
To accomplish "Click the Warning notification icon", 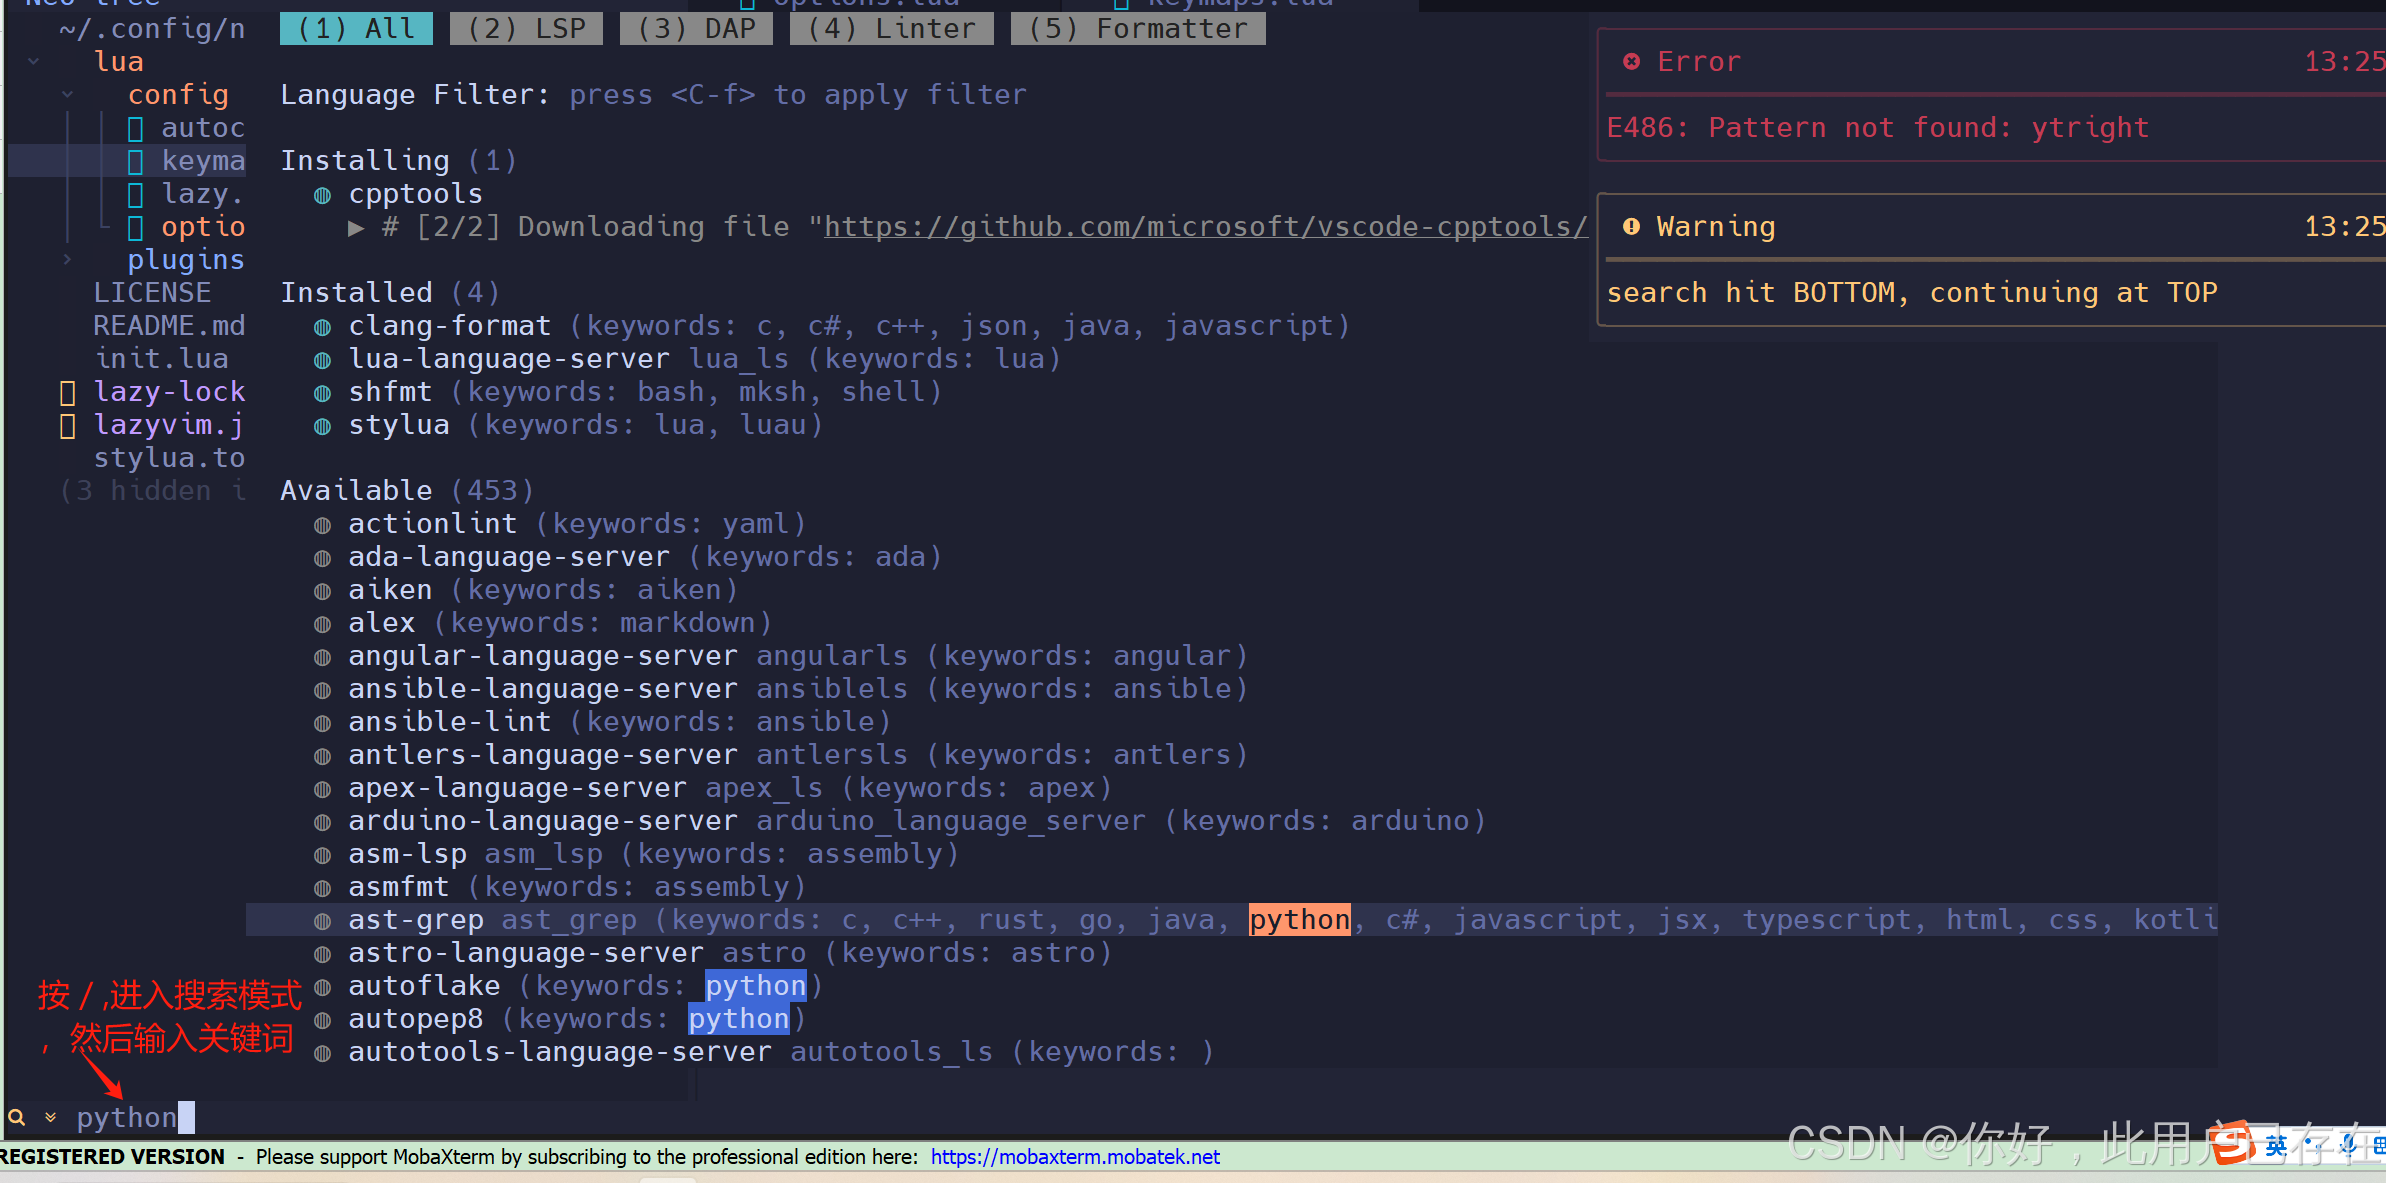I will (x=1631, y=227).
